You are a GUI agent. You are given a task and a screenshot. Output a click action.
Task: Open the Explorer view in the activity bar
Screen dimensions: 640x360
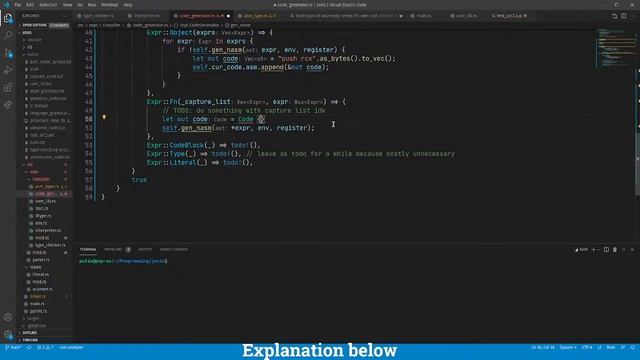point(8,18)
